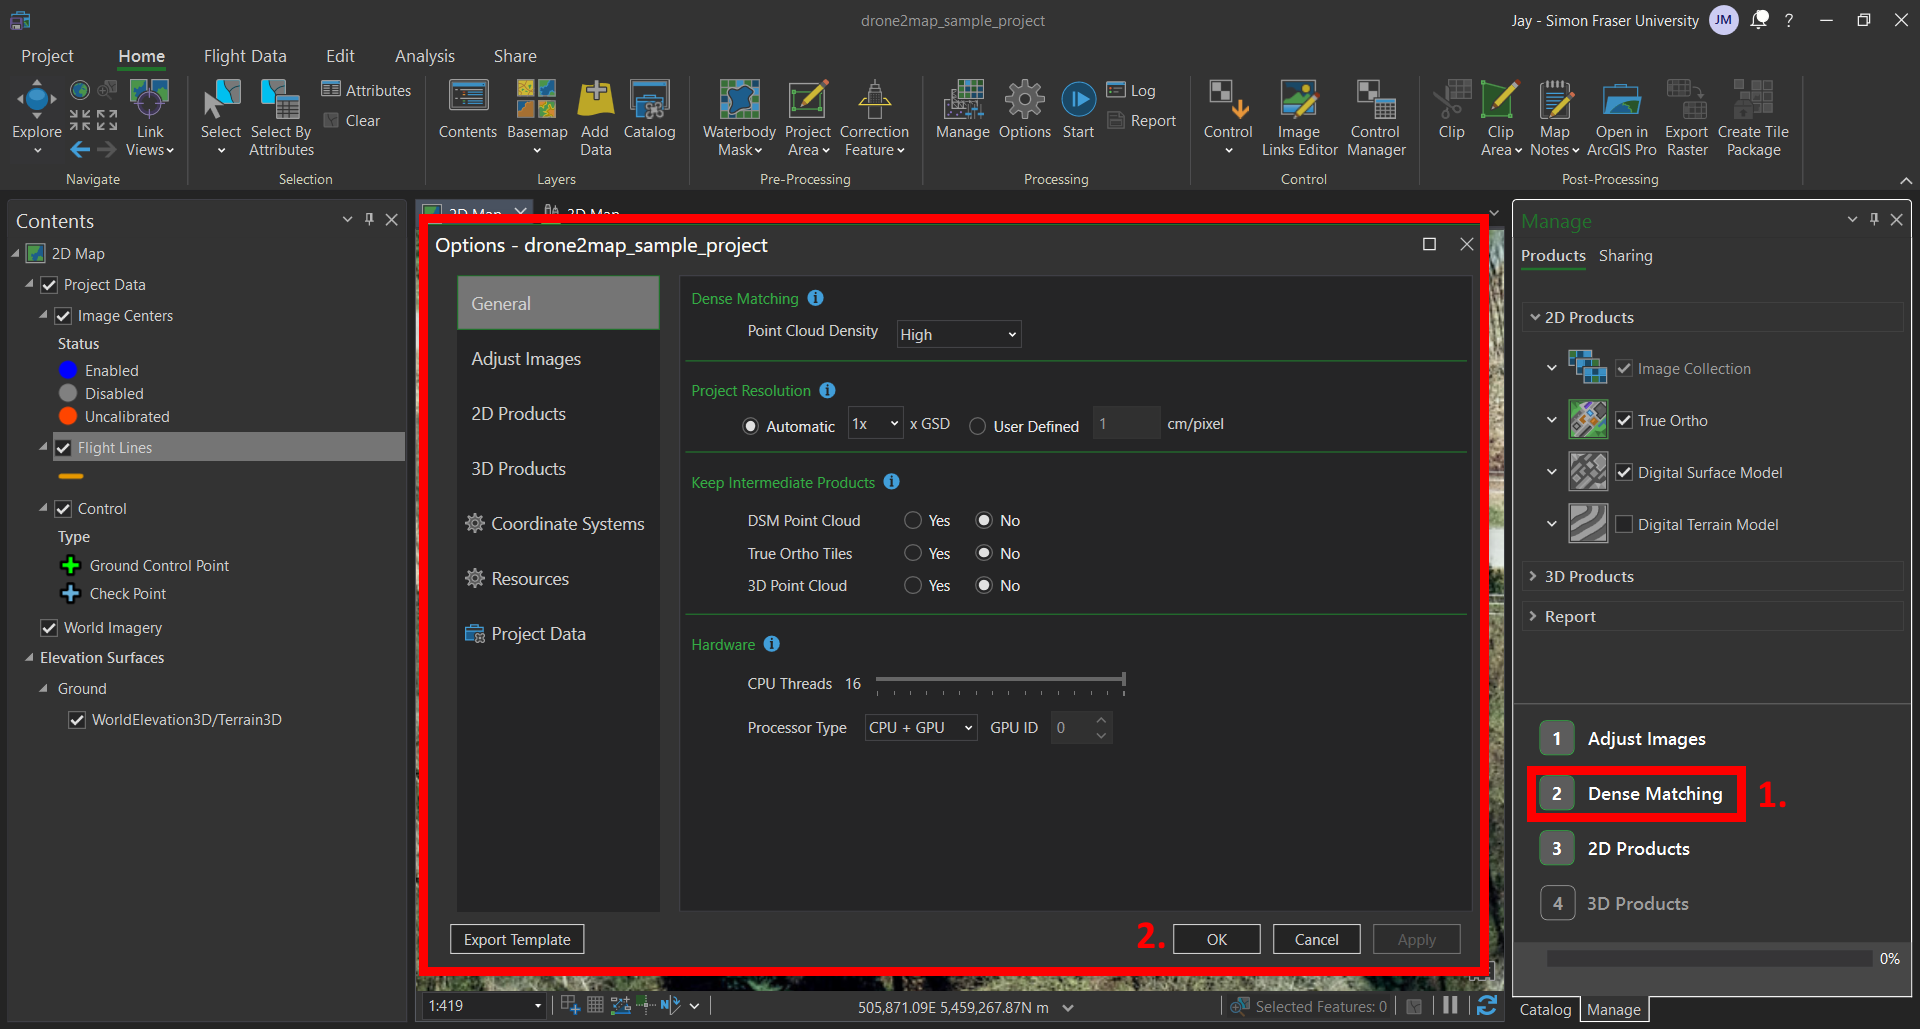
Task: Select Coordinate Systems in options list
Action: tap(567, 524)
